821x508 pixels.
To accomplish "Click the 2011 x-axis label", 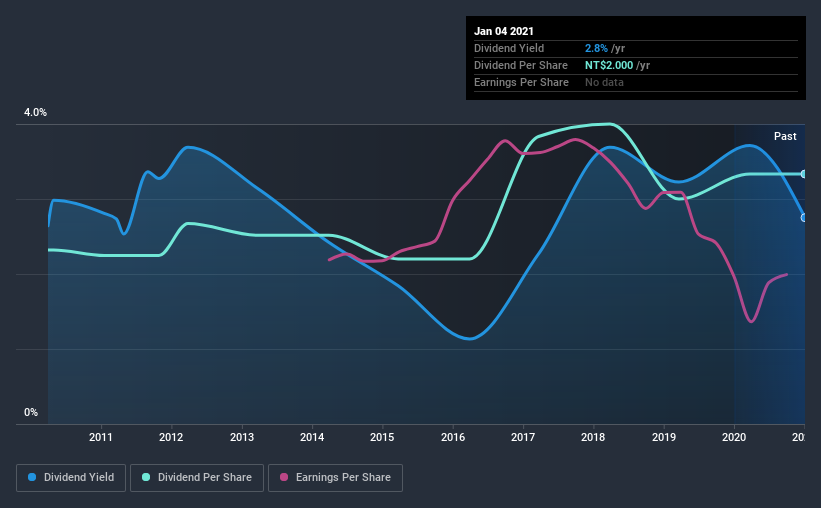I will (101, 437).
